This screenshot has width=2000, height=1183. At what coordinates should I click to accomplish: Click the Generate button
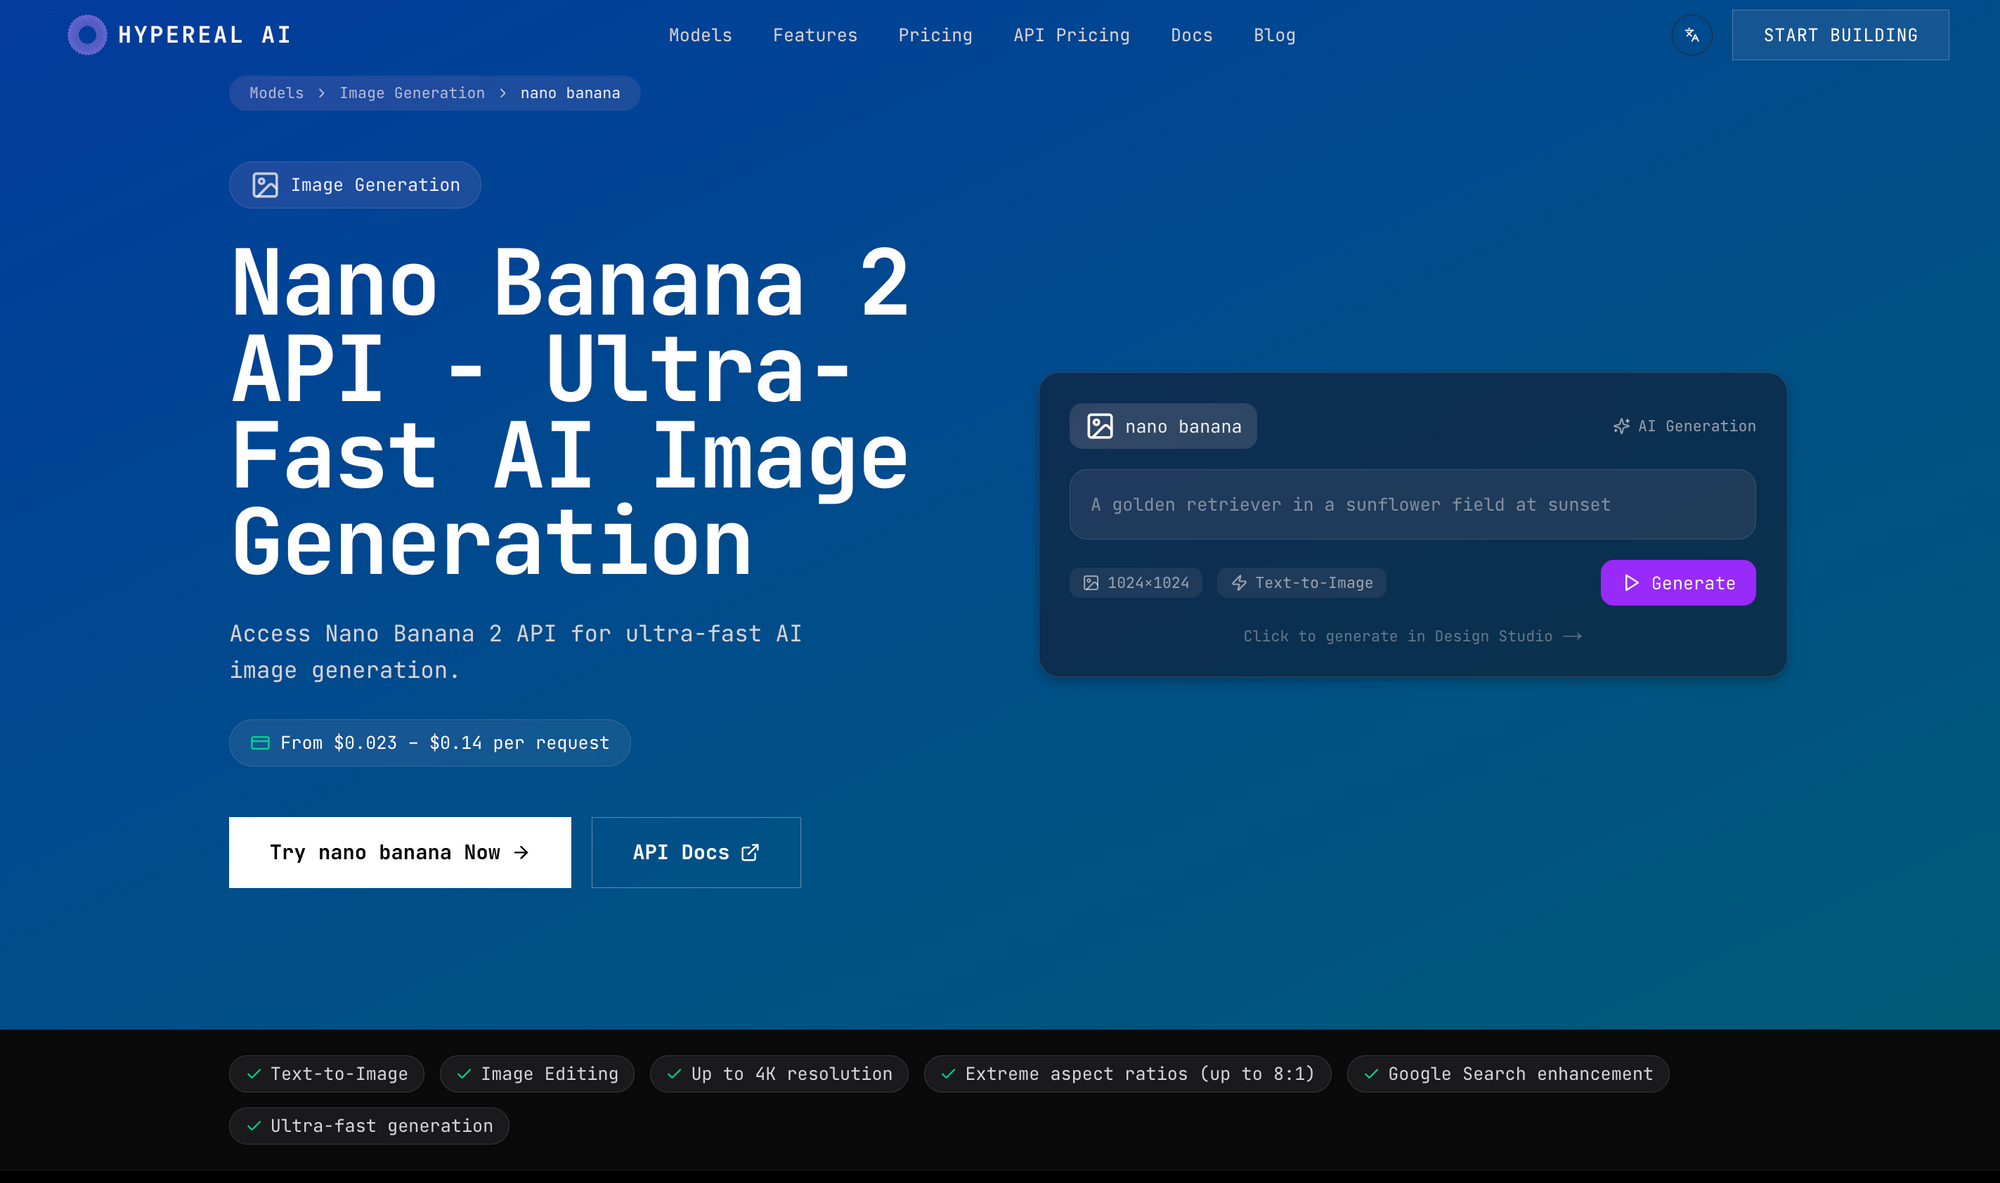tap(1678, 583)
